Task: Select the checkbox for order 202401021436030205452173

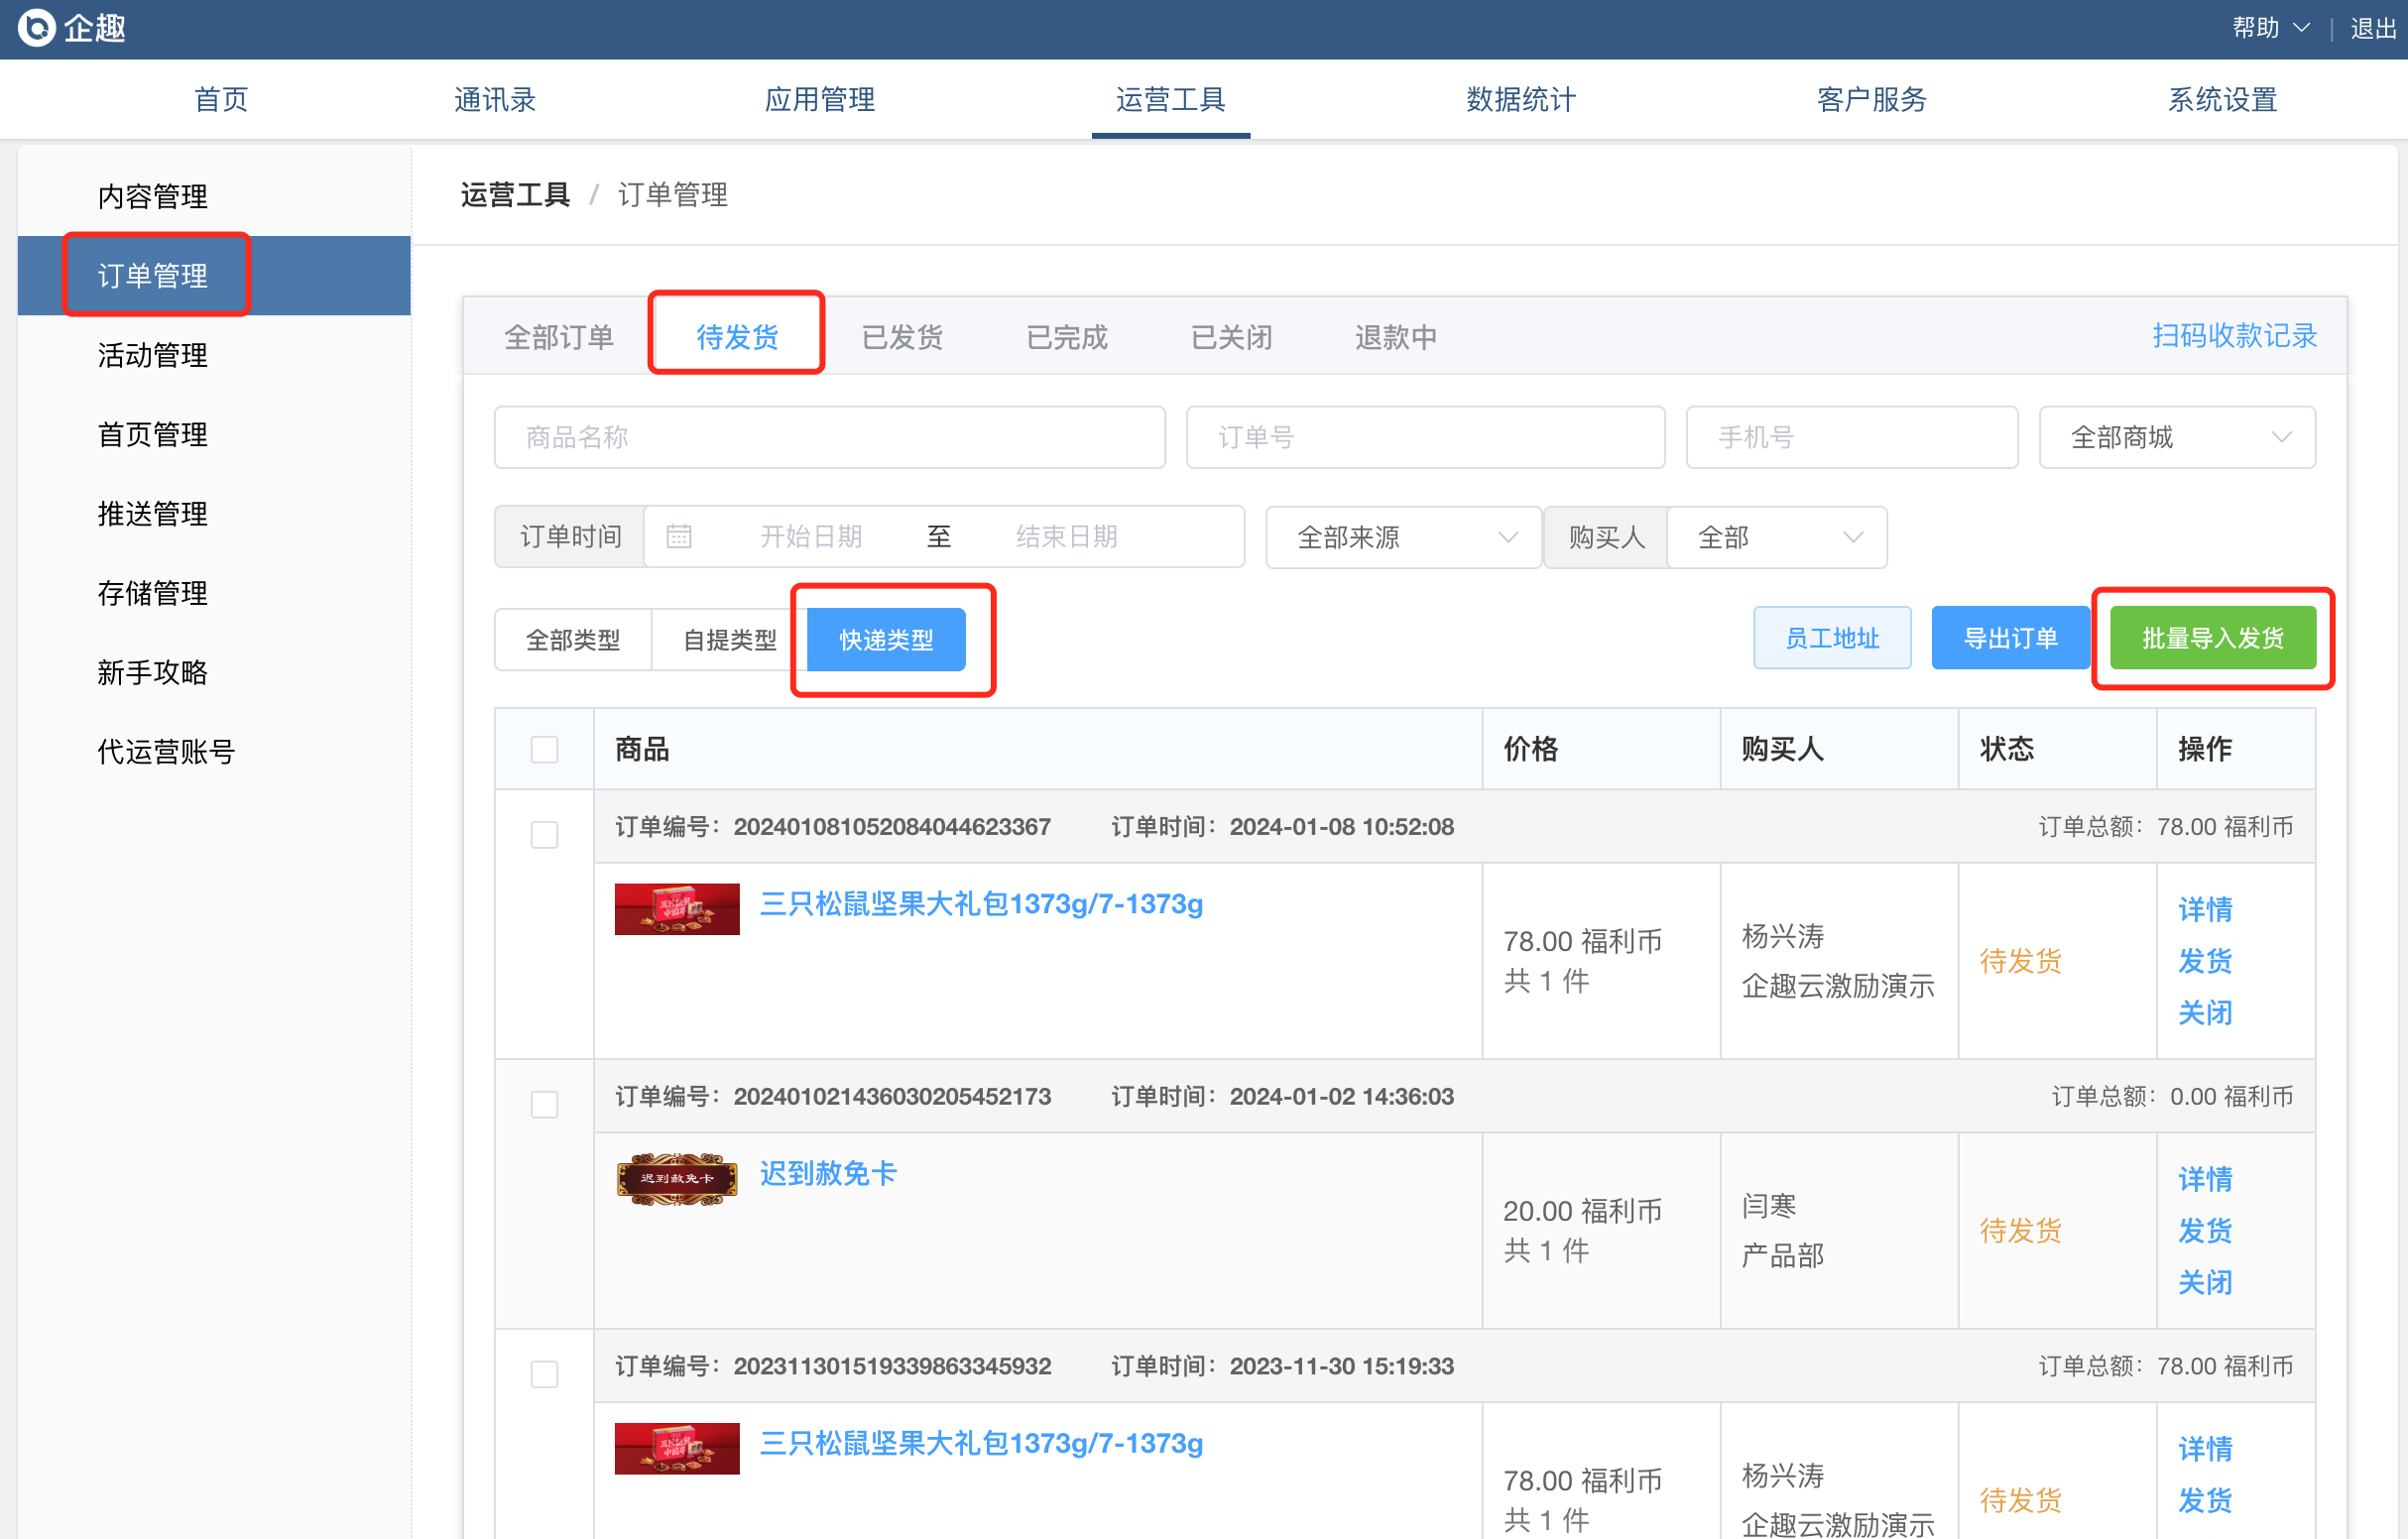Action: click(544, 1104)
